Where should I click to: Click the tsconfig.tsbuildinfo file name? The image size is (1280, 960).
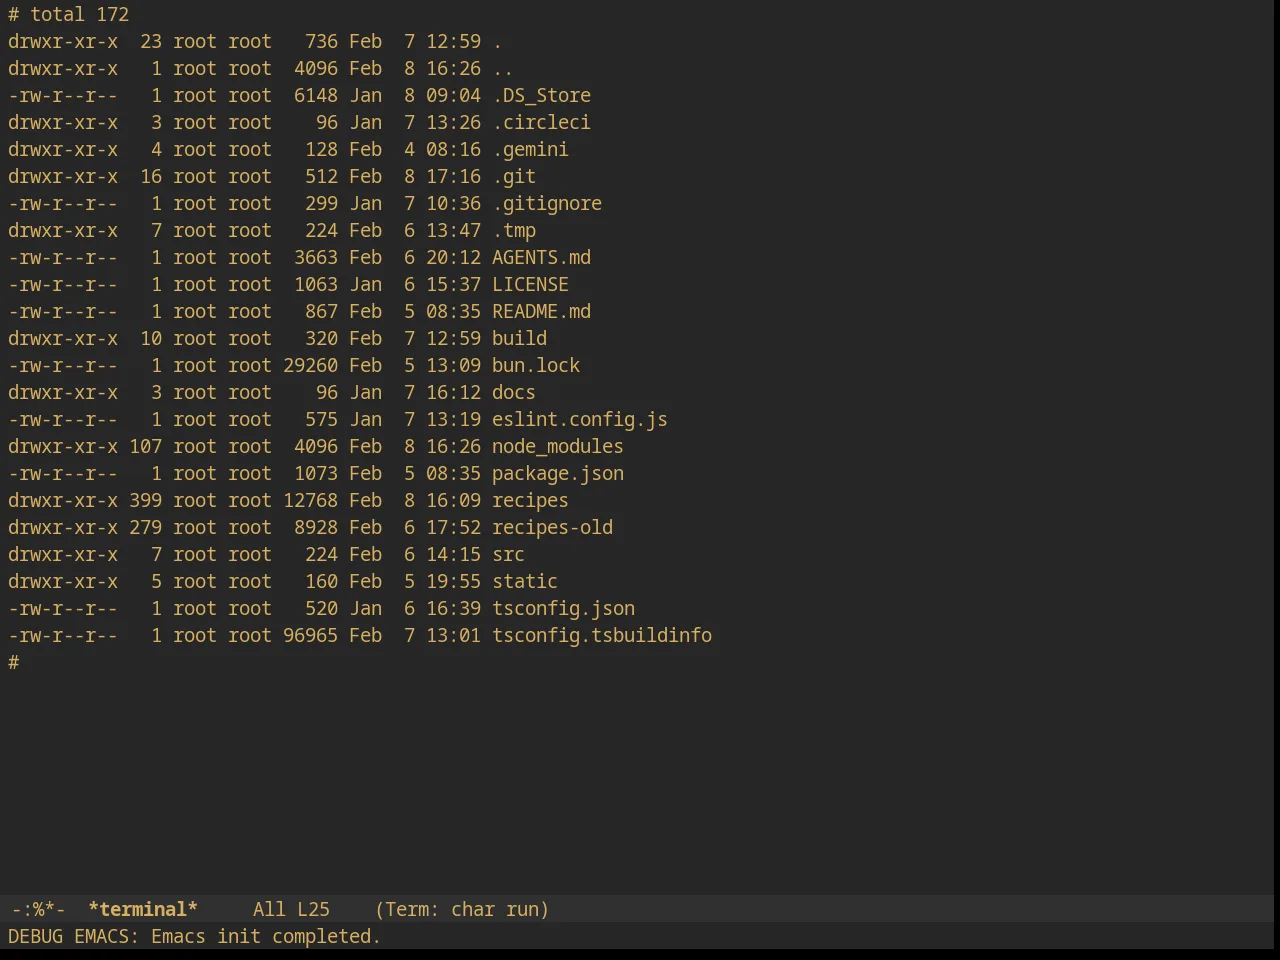[x=602, y=635]
